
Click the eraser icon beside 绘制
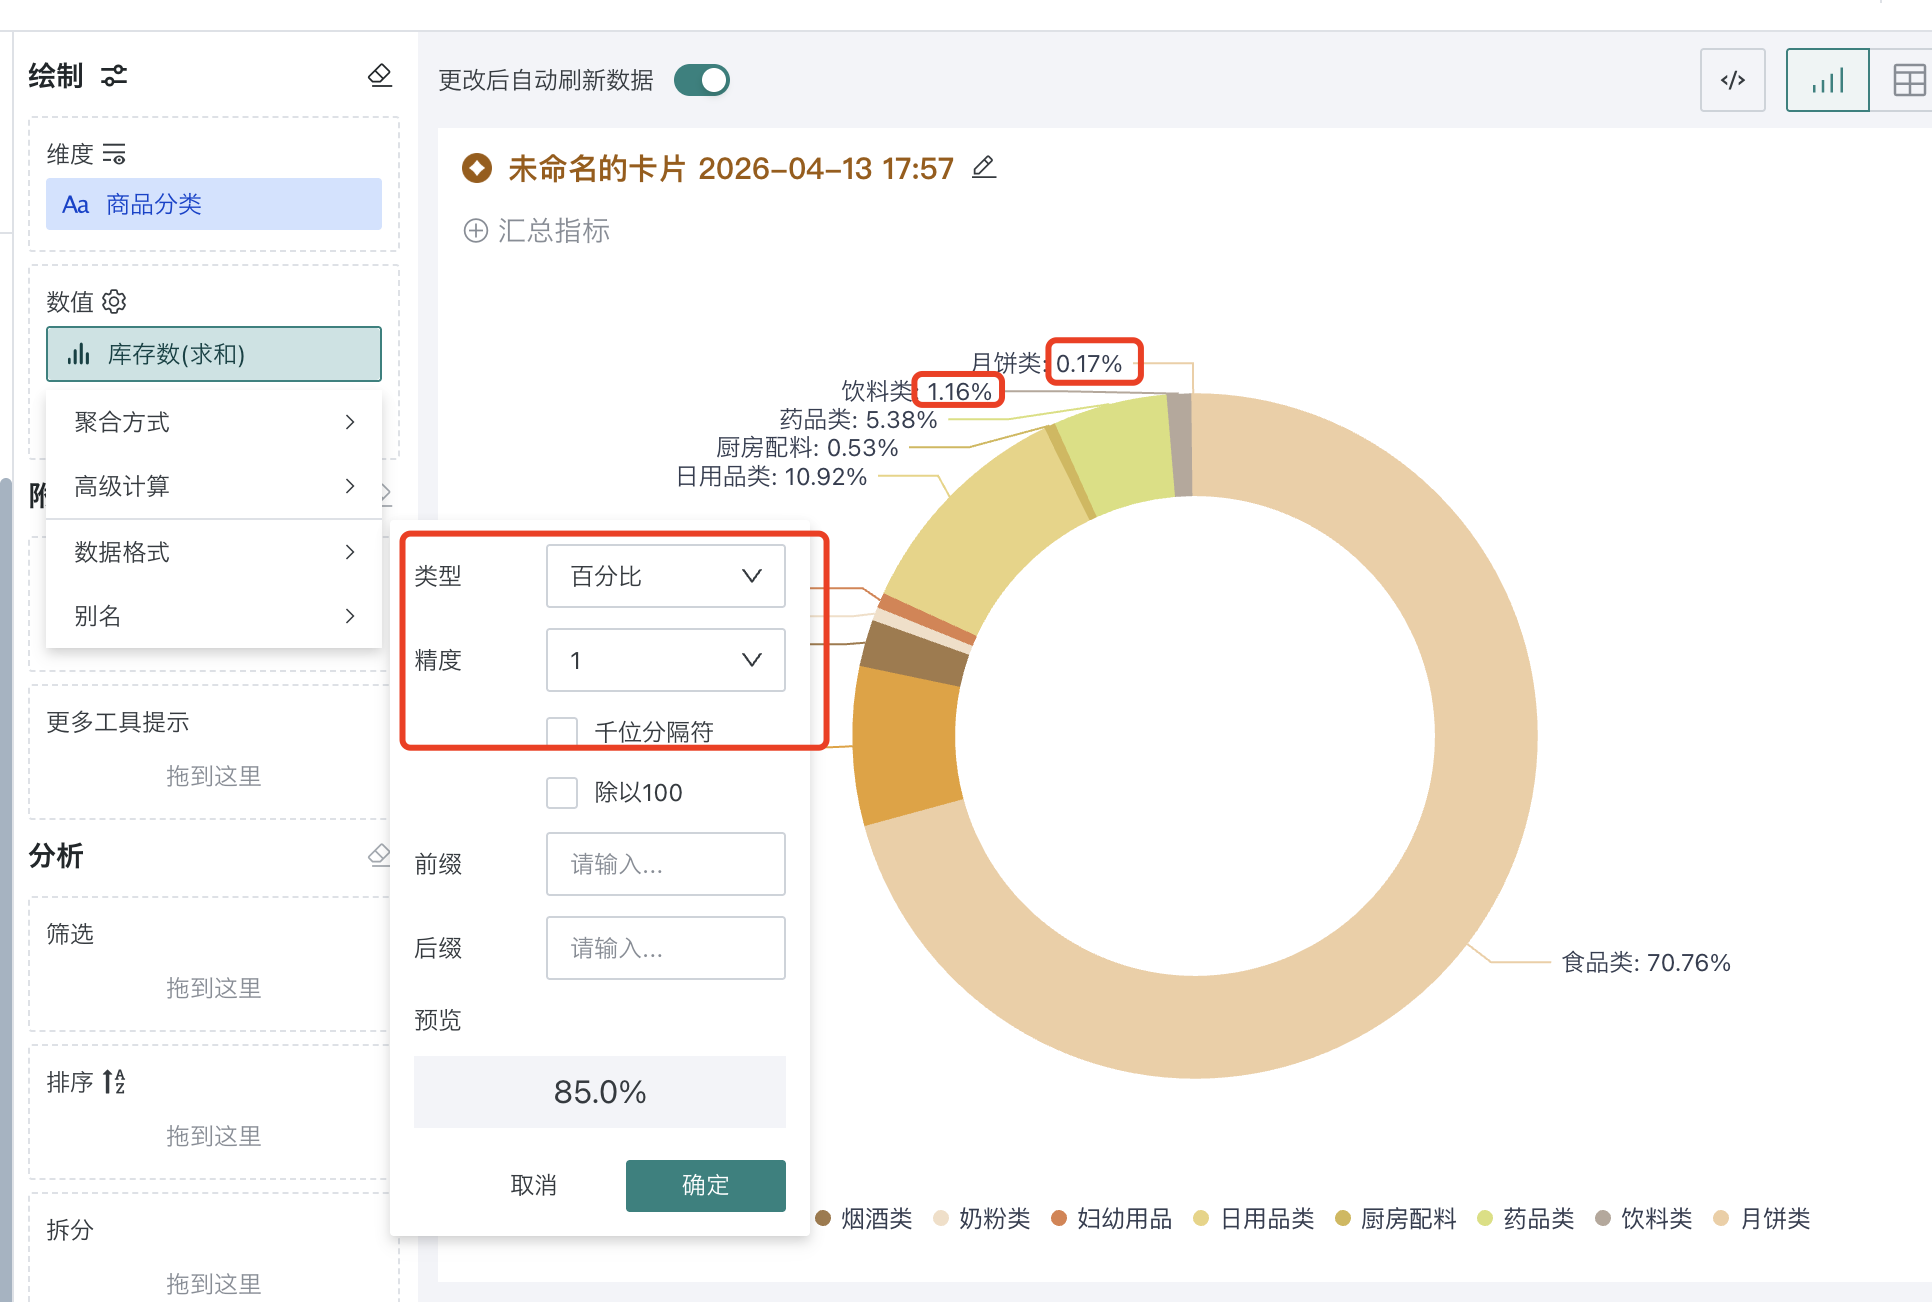point(380,75)
